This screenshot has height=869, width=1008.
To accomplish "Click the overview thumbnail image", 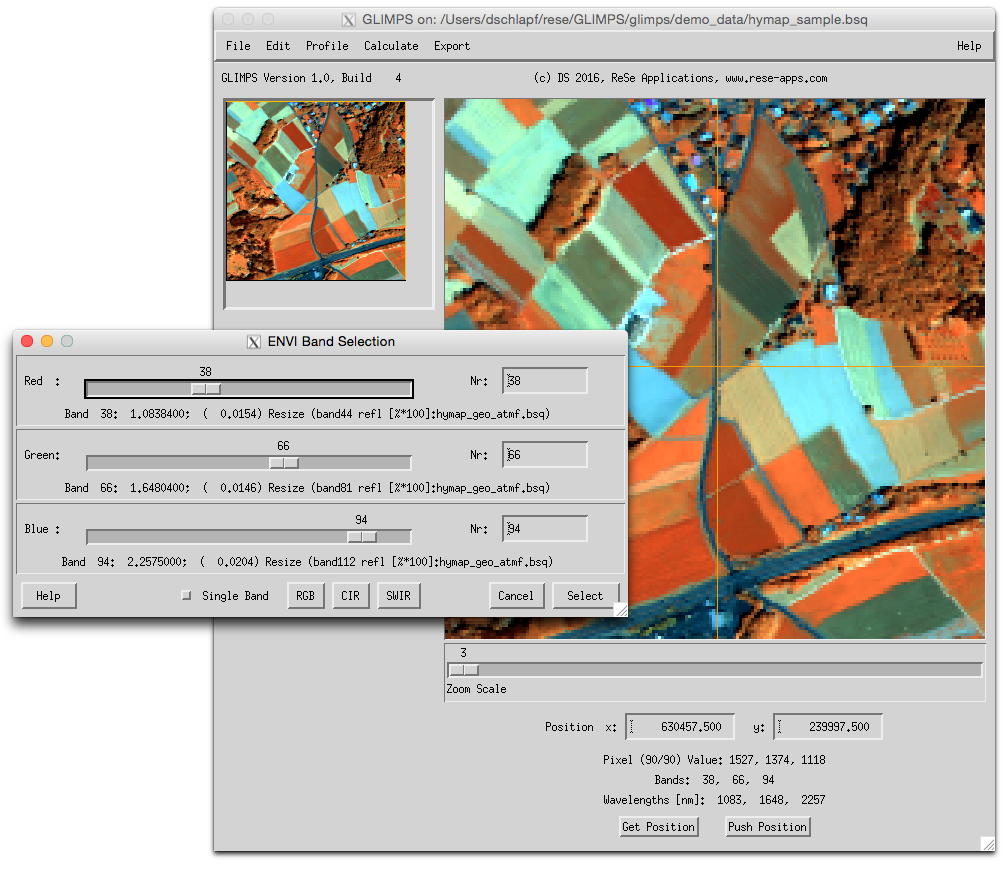I will coord(316,191).
